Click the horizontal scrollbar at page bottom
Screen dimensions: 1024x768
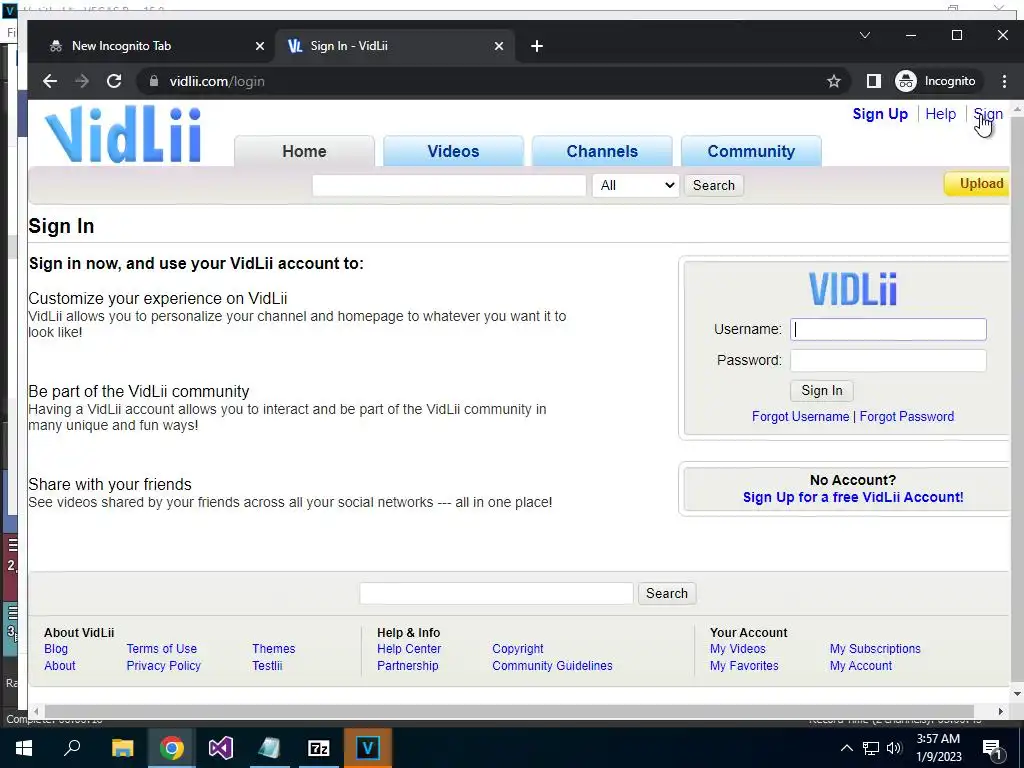tap(509, 711)
